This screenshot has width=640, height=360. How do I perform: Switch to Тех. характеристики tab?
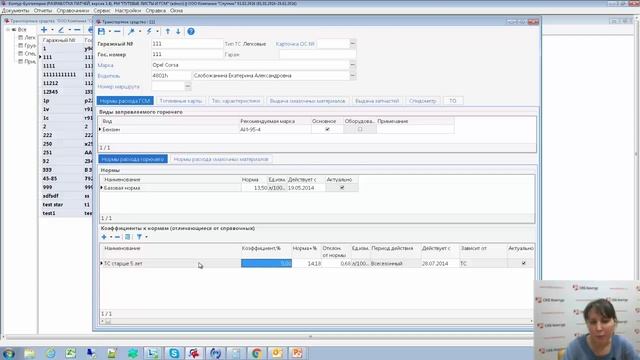point(236,101)
